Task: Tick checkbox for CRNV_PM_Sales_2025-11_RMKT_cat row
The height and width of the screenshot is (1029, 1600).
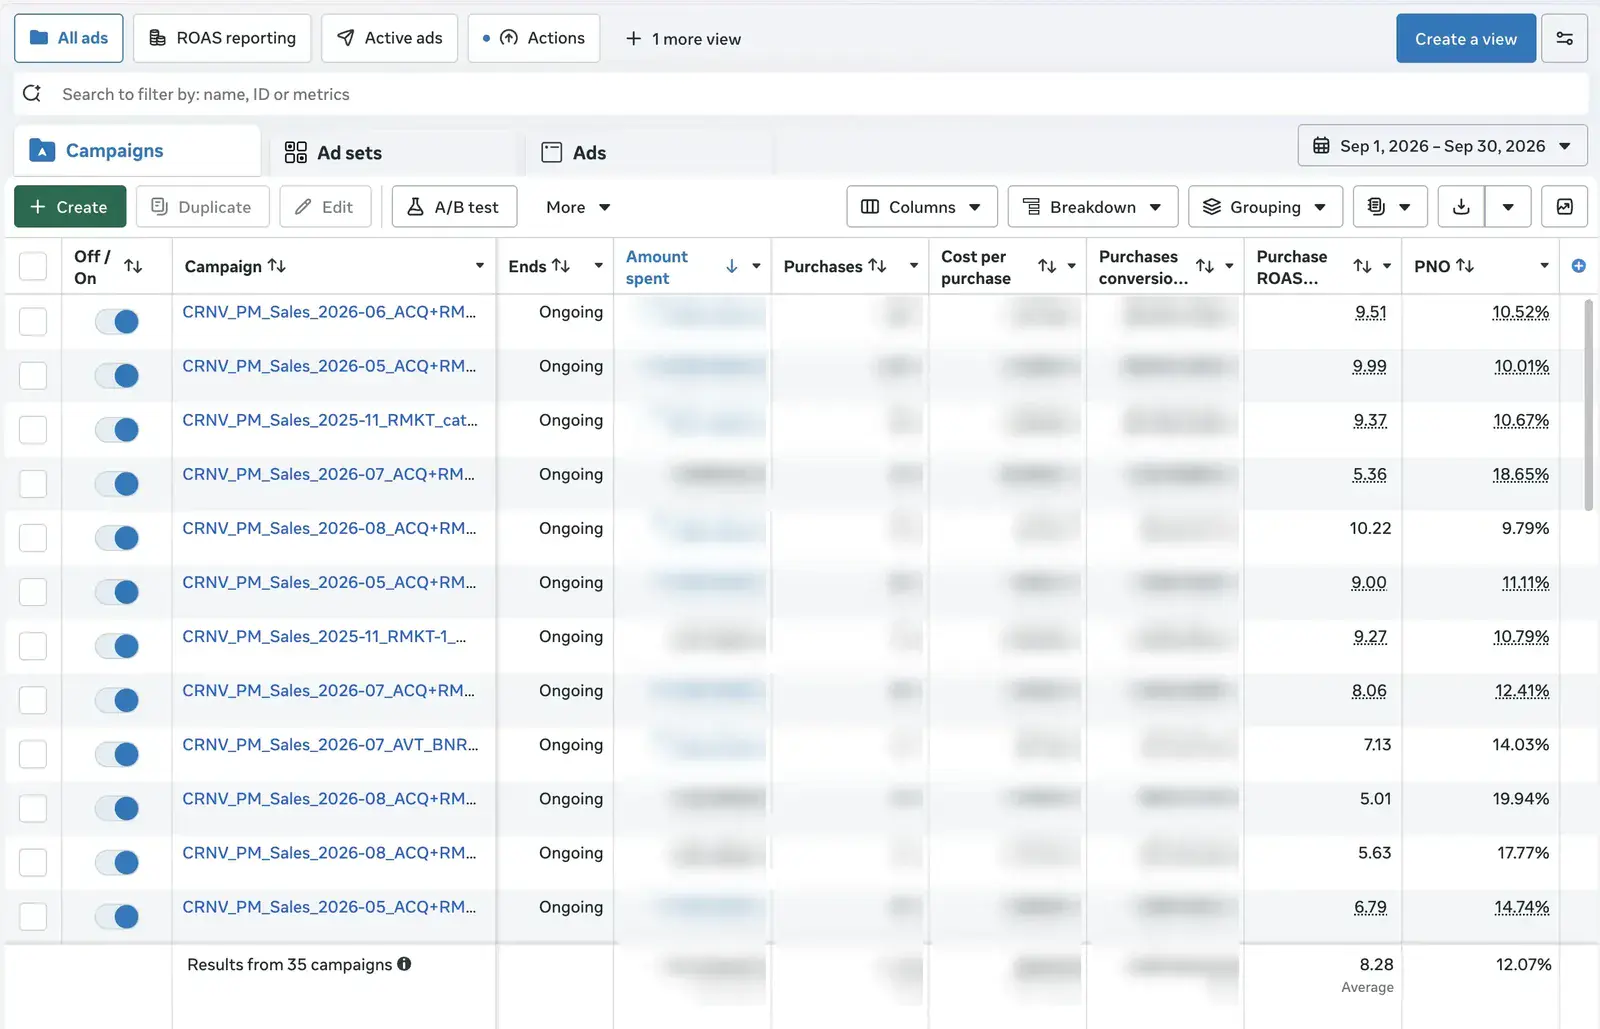Action: [x=33, y=429]
